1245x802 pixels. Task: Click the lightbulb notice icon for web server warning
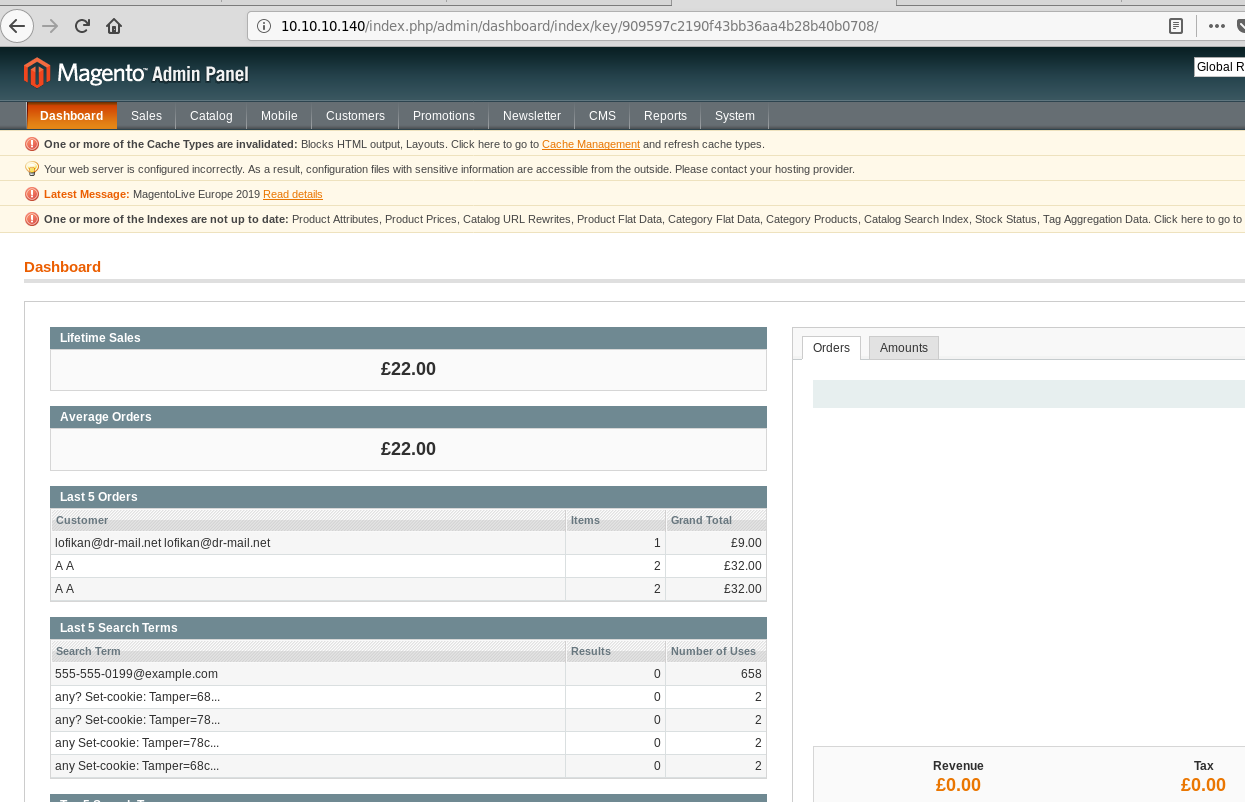(x=32, y=169)
